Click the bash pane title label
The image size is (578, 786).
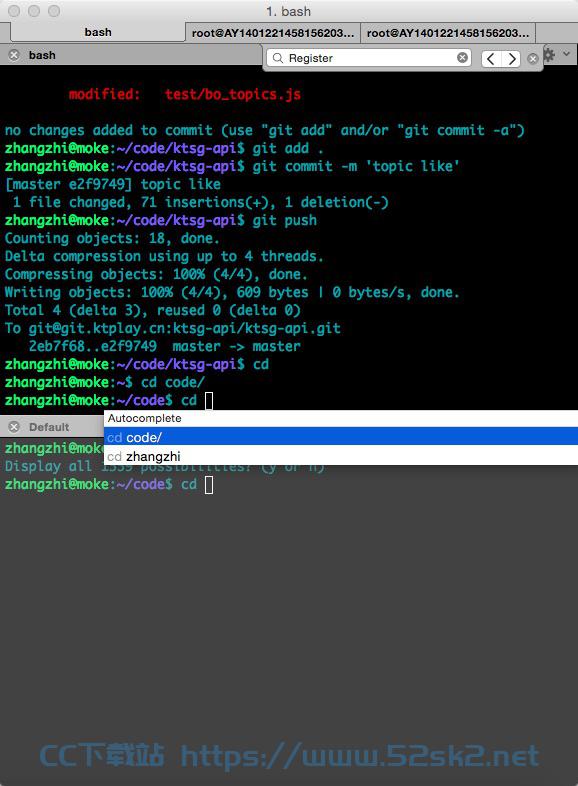click(42, 55)
